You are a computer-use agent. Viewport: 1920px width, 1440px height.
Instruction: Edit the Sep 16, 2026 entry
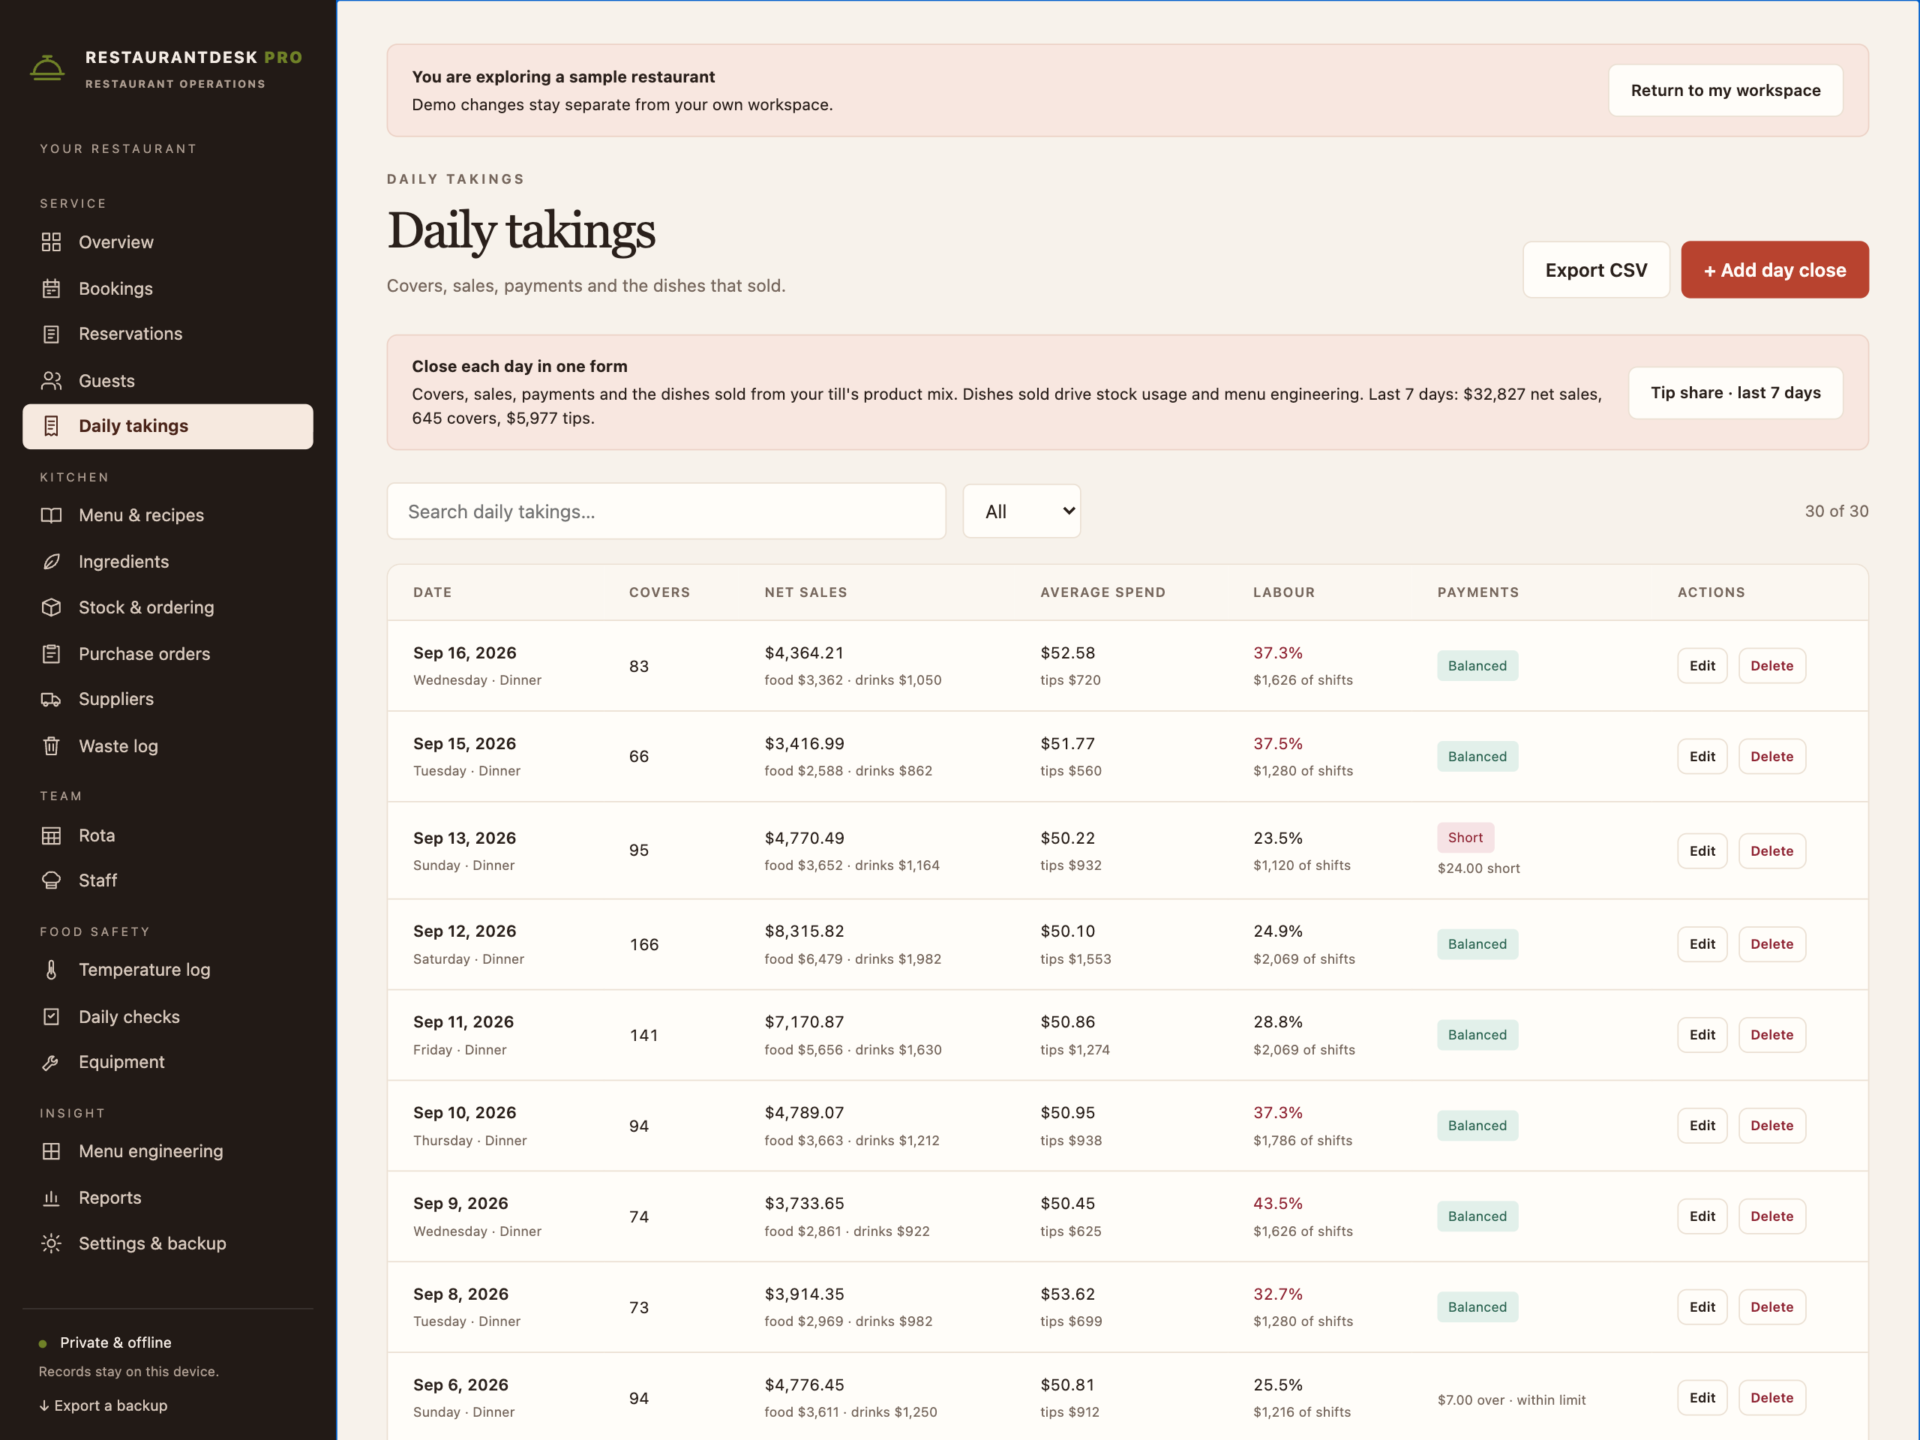click(1702, 666)
